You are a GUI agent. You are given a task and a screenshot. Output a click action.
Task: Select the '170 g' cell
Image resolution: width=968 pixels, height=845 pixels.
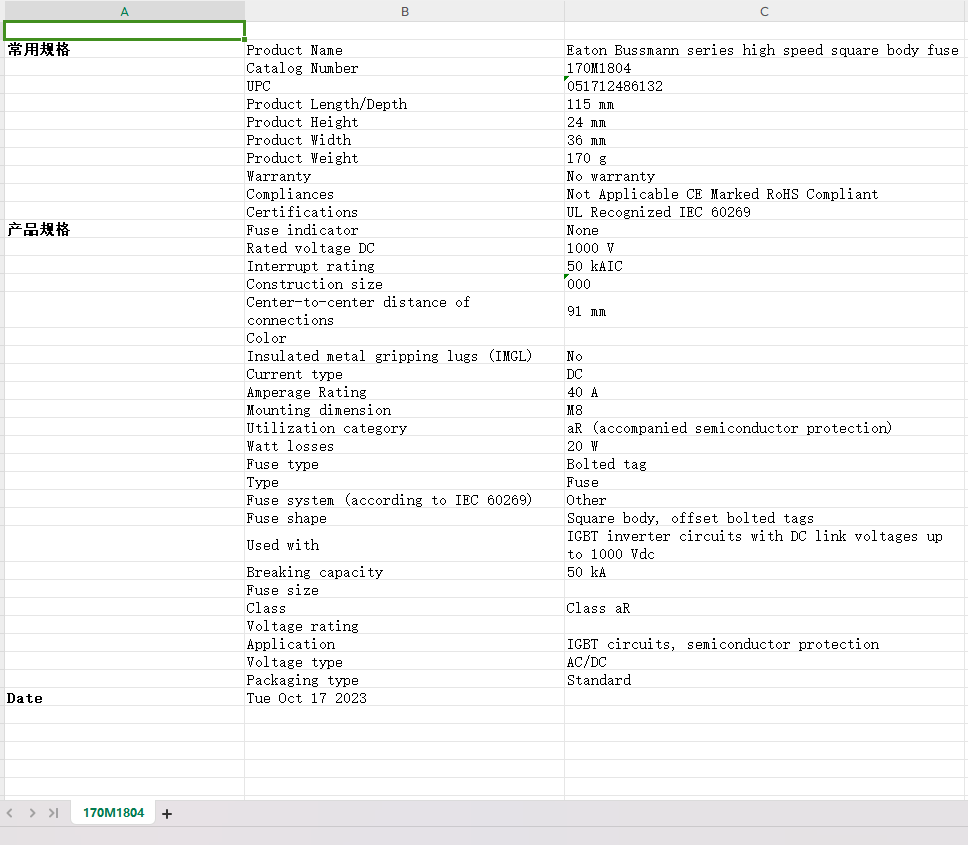[x=764, y=158]
